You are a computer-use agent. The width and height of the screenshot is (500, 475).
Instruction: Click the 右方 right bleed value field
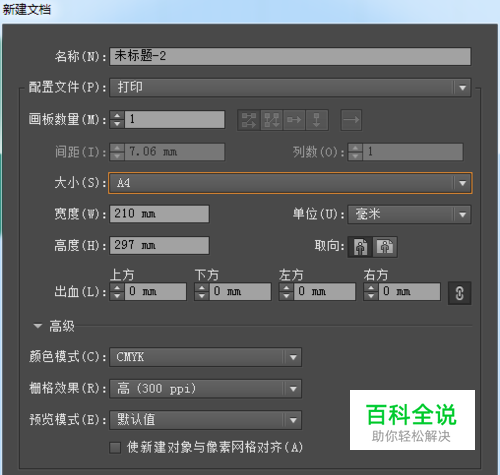[409, 292]
